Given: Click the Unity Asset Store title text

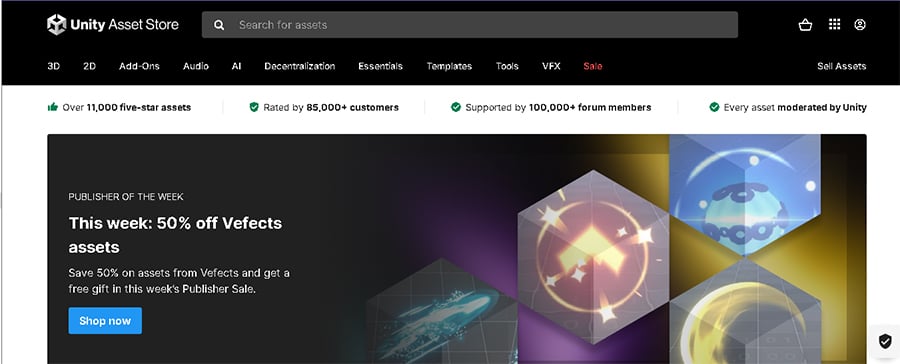Looking at the screenshot, I should (x=125, y=25).
